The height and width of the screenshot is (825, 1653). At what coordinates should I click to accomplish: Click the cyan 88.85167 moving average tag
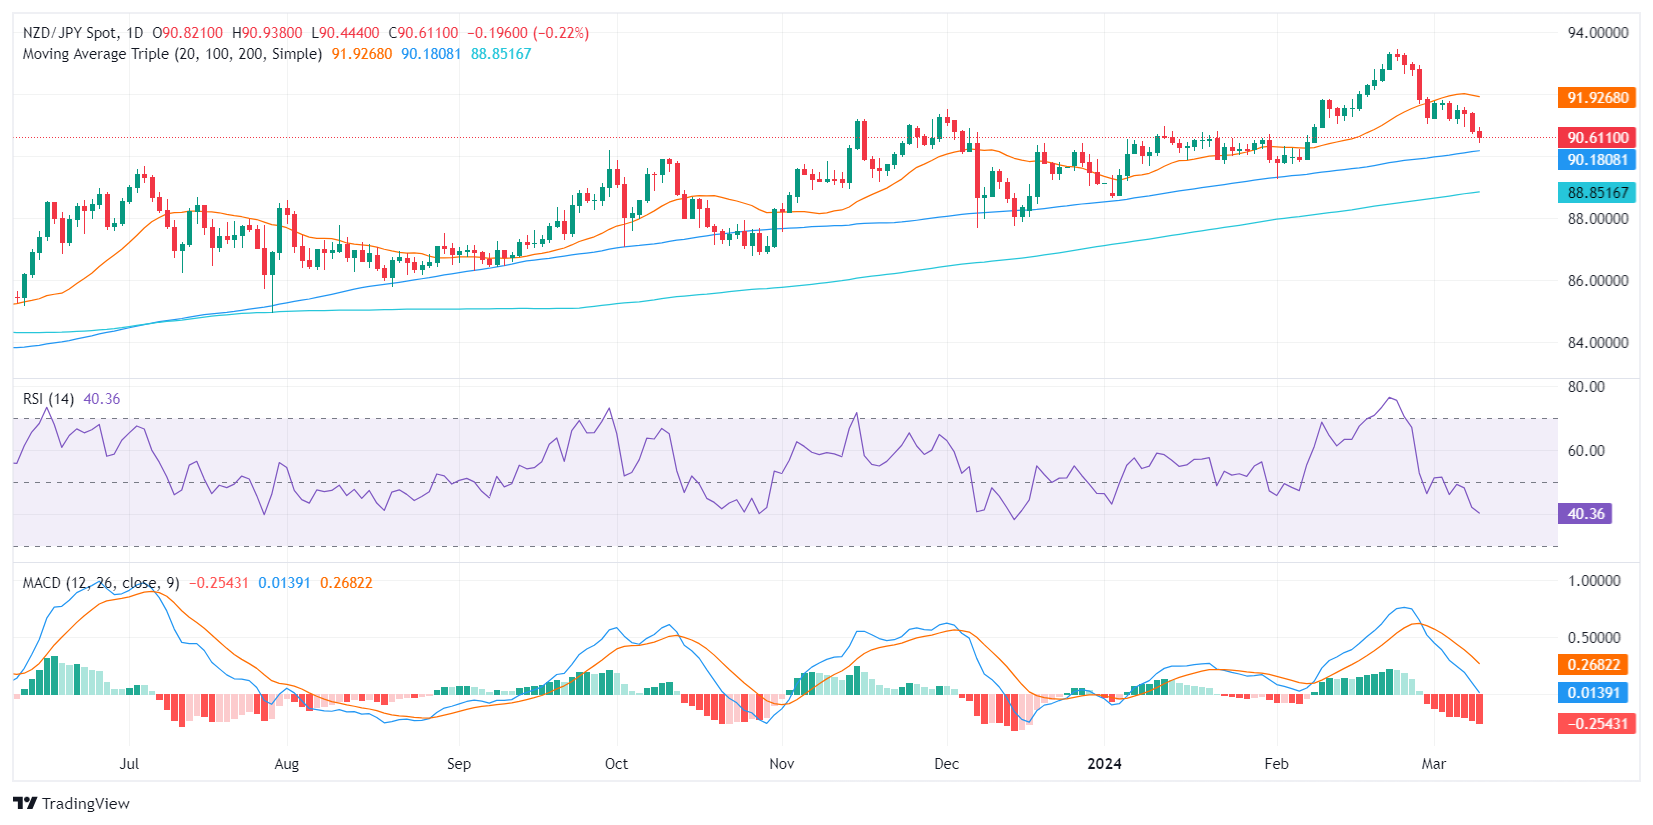pos(1597,193)
